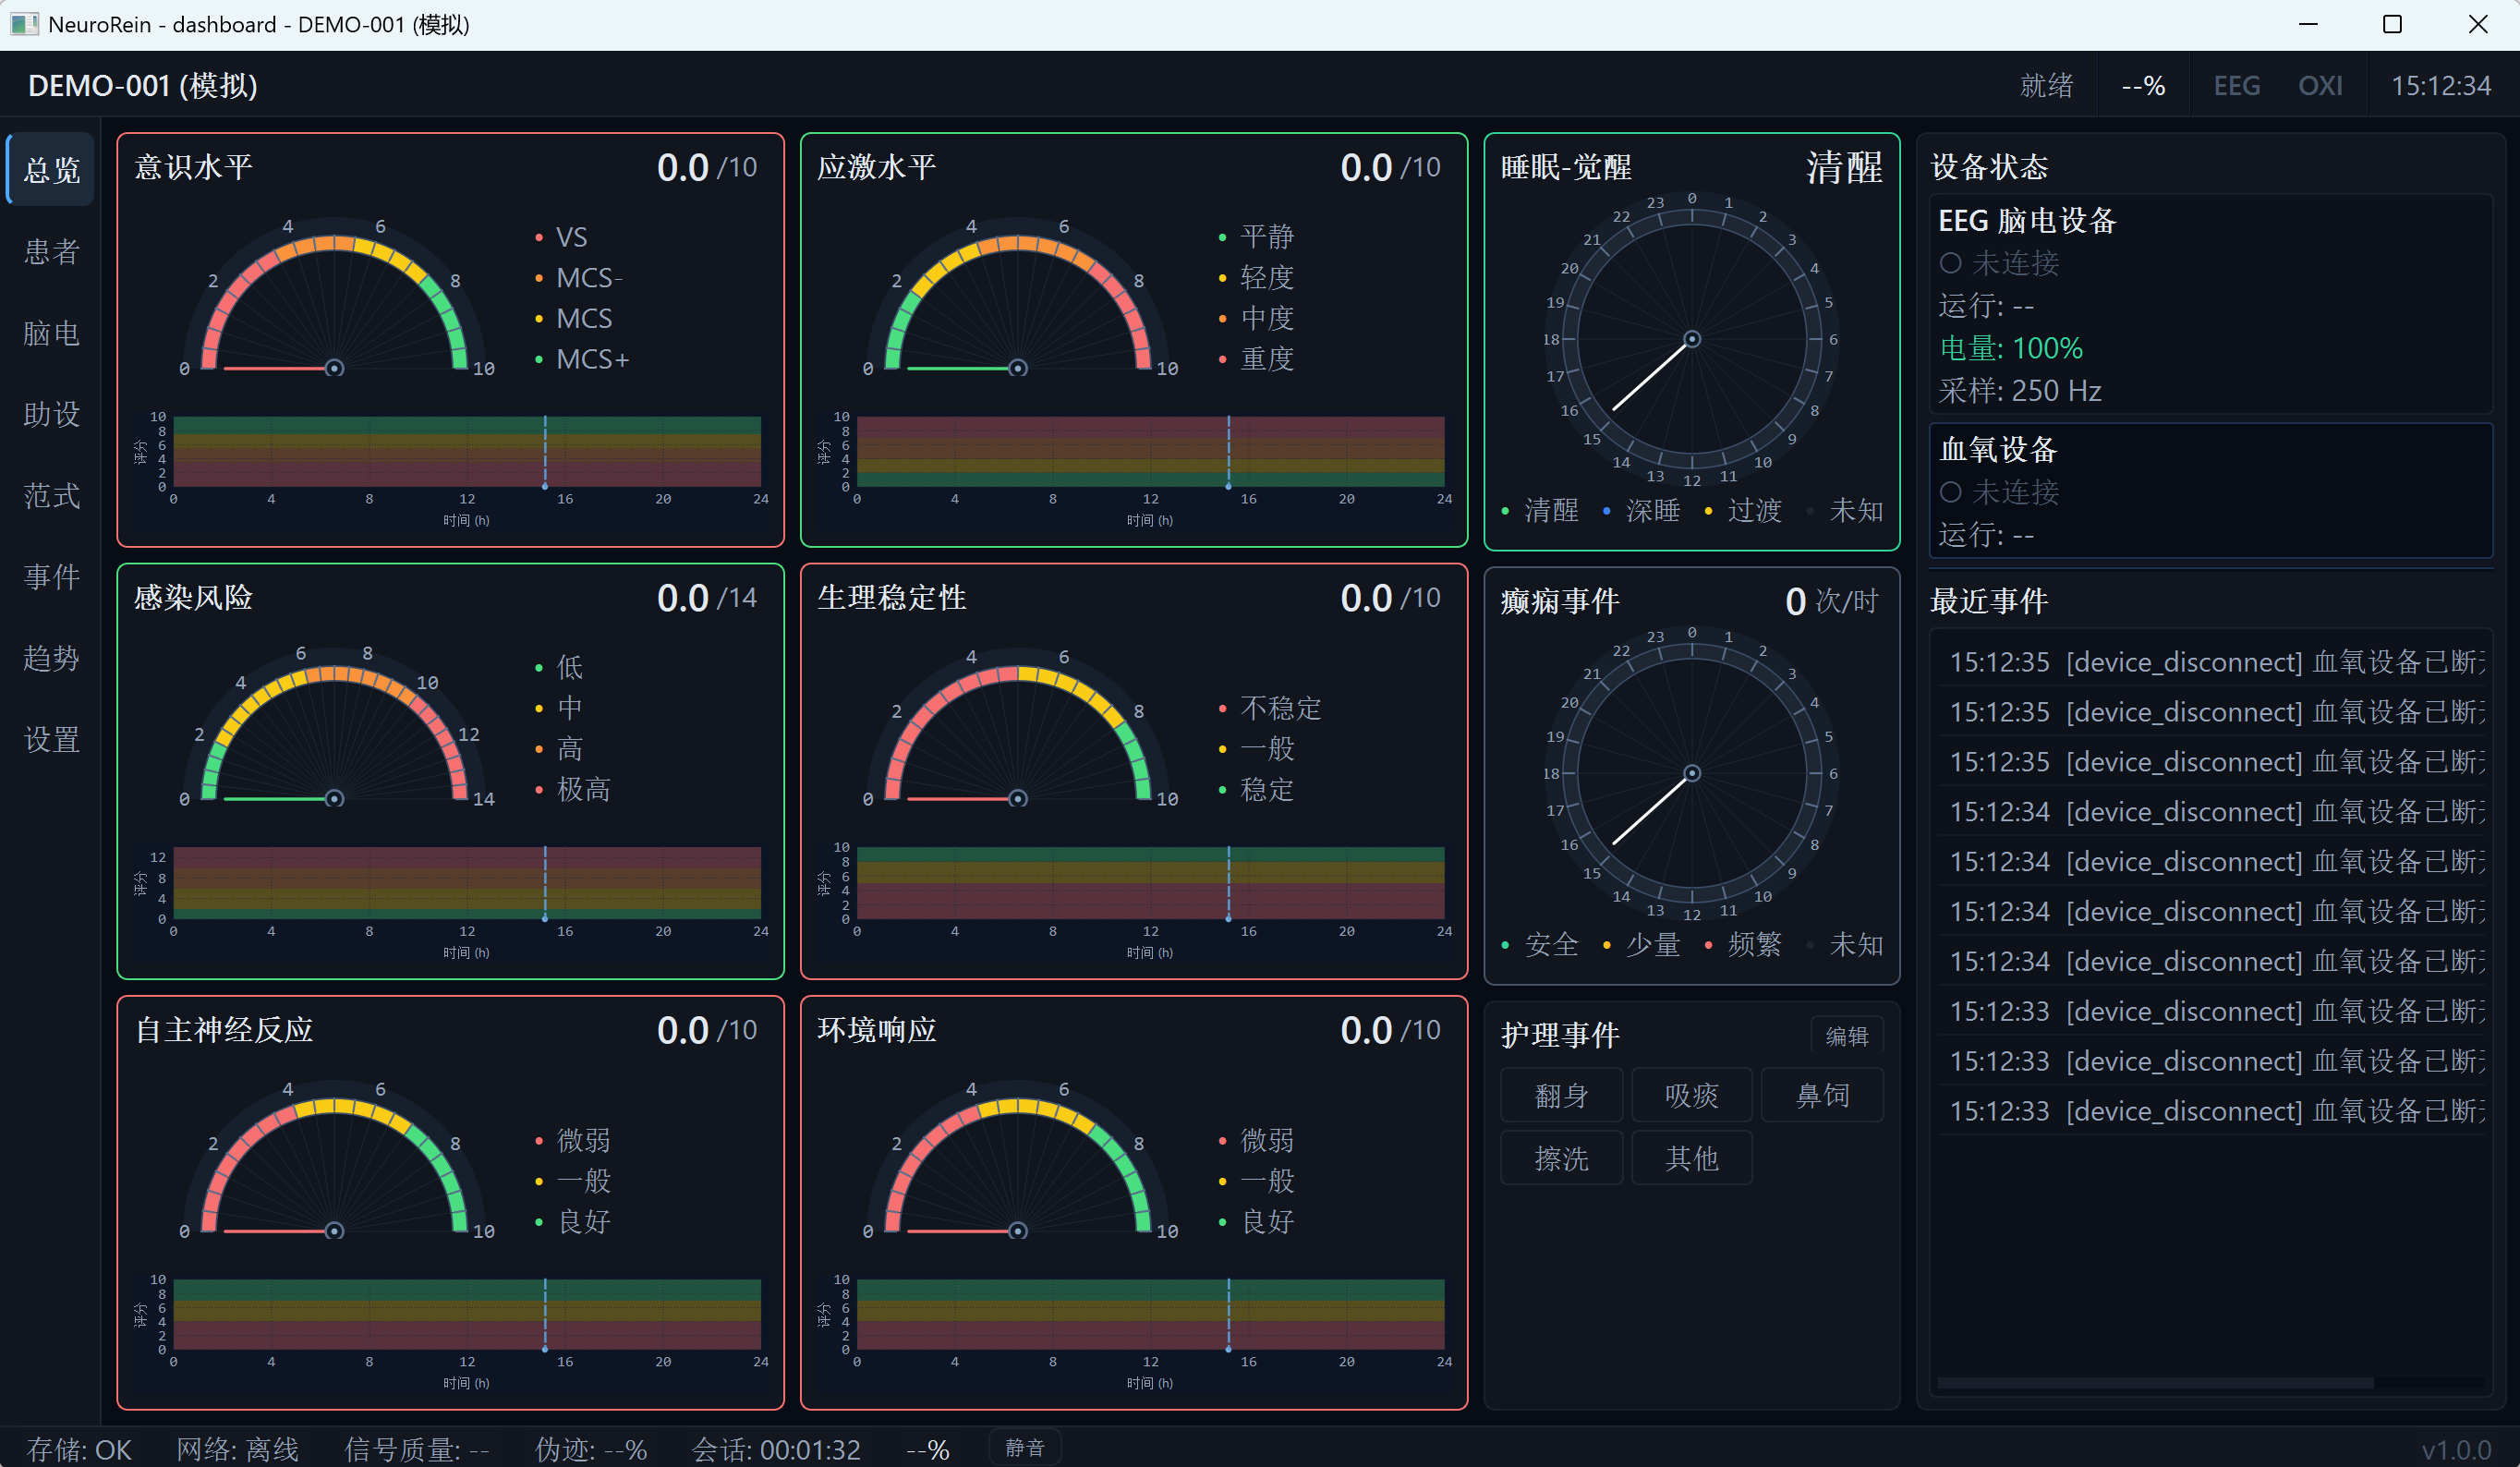Image resolution: width=2520 pixels, height=1467 pixels.
Task: Click the 过渡 legend entry
Action: point(1744,511)
